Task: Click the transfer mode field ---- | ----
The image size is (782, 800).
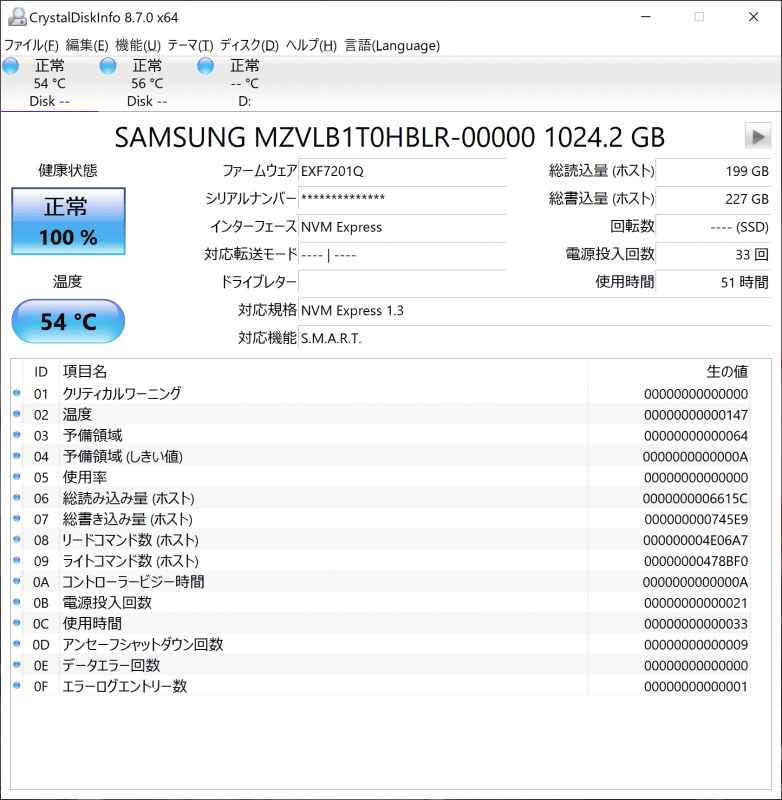Action: (x=402, y=255)
